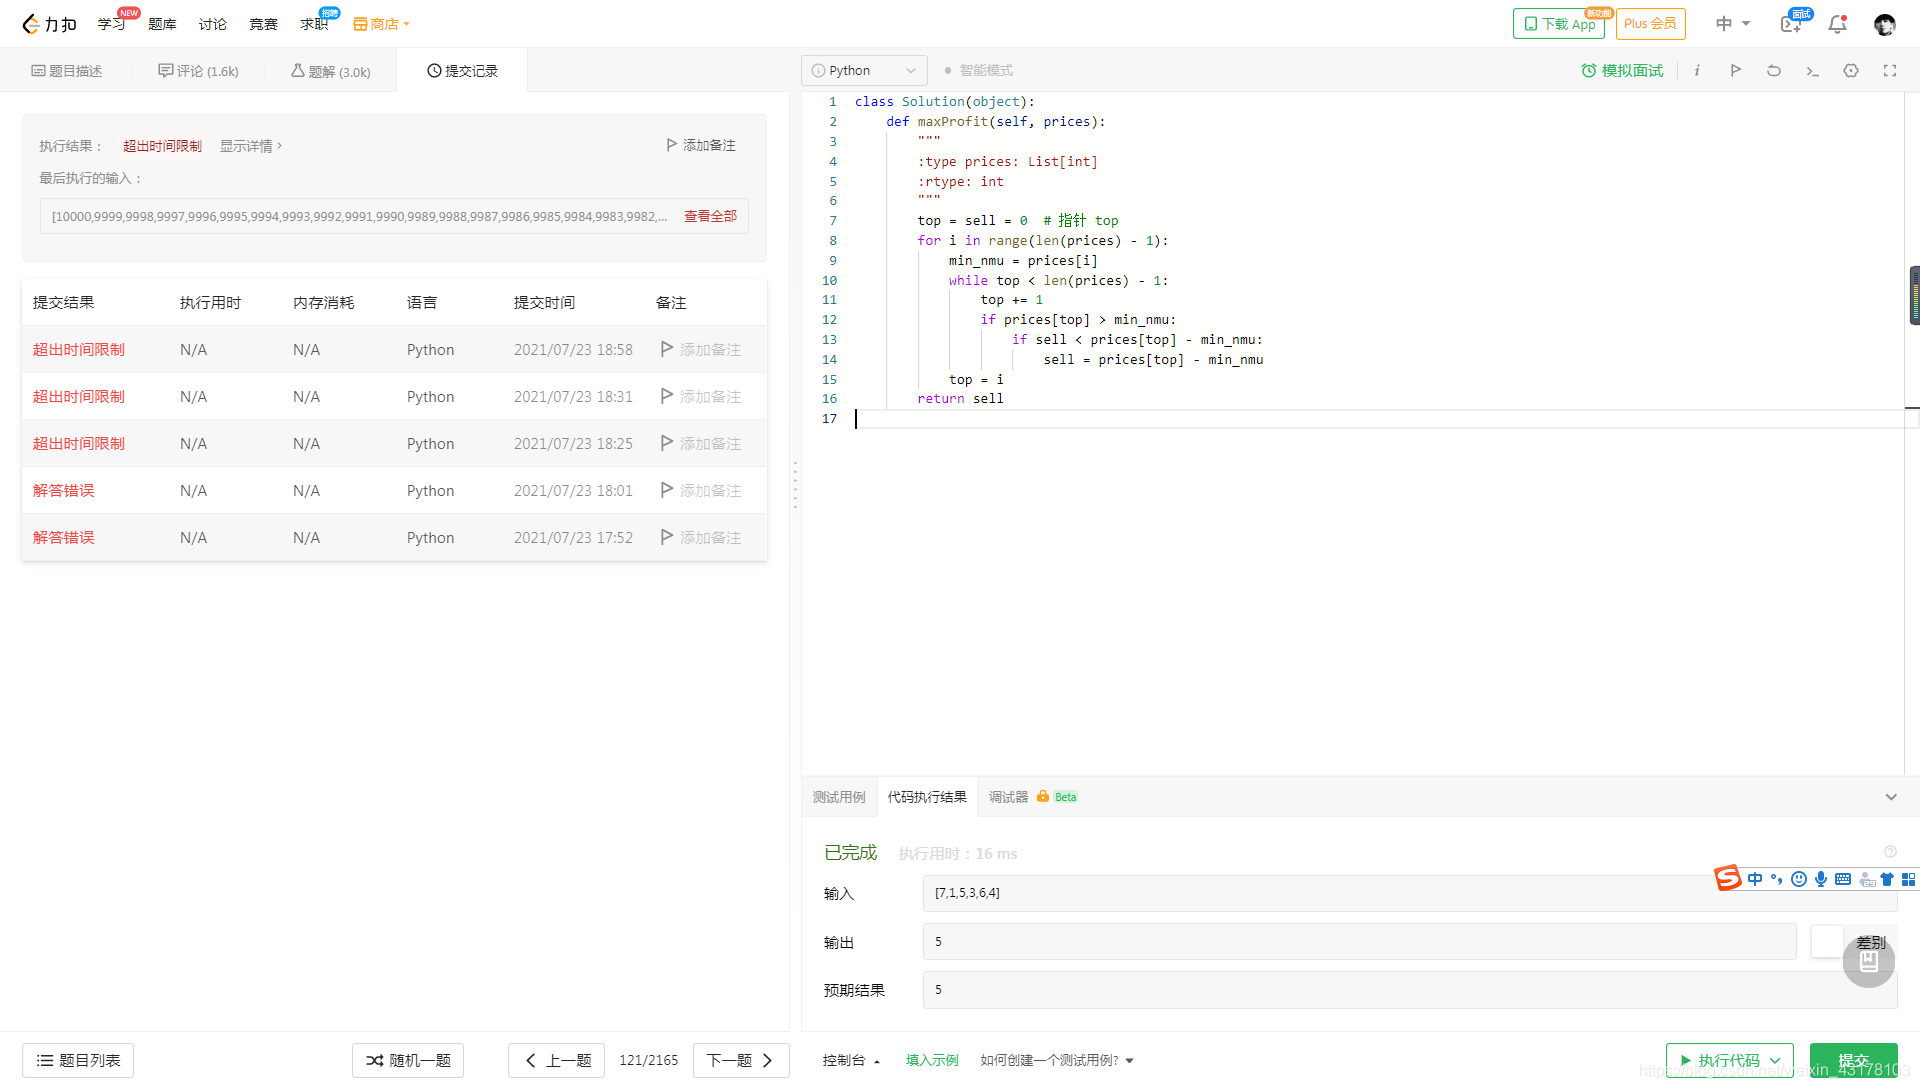Add note flag for 18:58 submission

[x=701, y=350]
